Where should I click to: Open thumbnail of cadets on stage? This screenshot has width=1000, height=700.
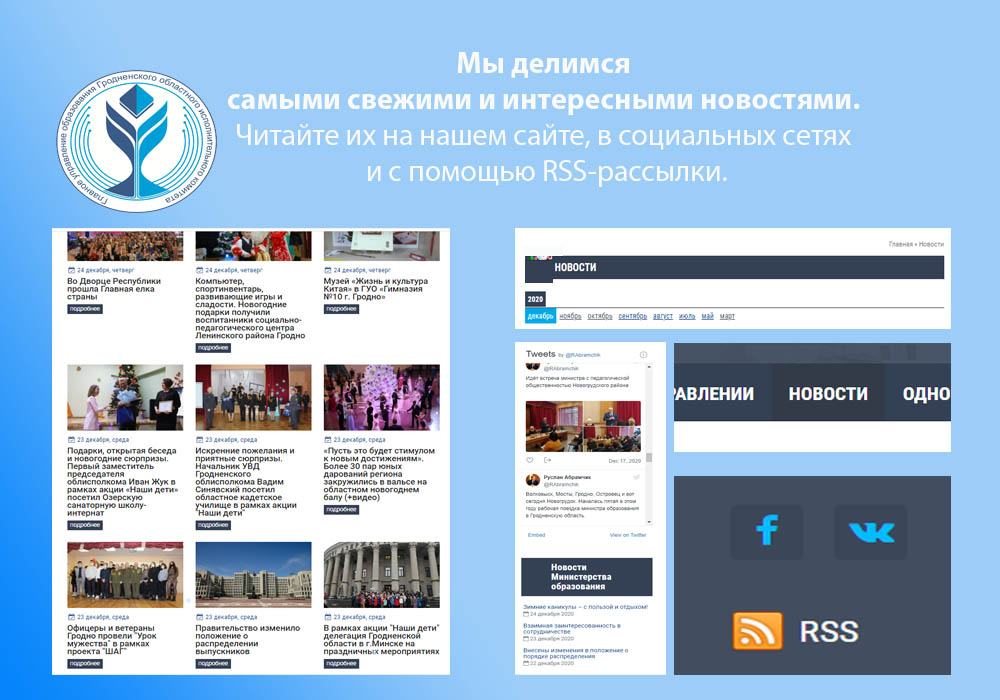point(253,398)
